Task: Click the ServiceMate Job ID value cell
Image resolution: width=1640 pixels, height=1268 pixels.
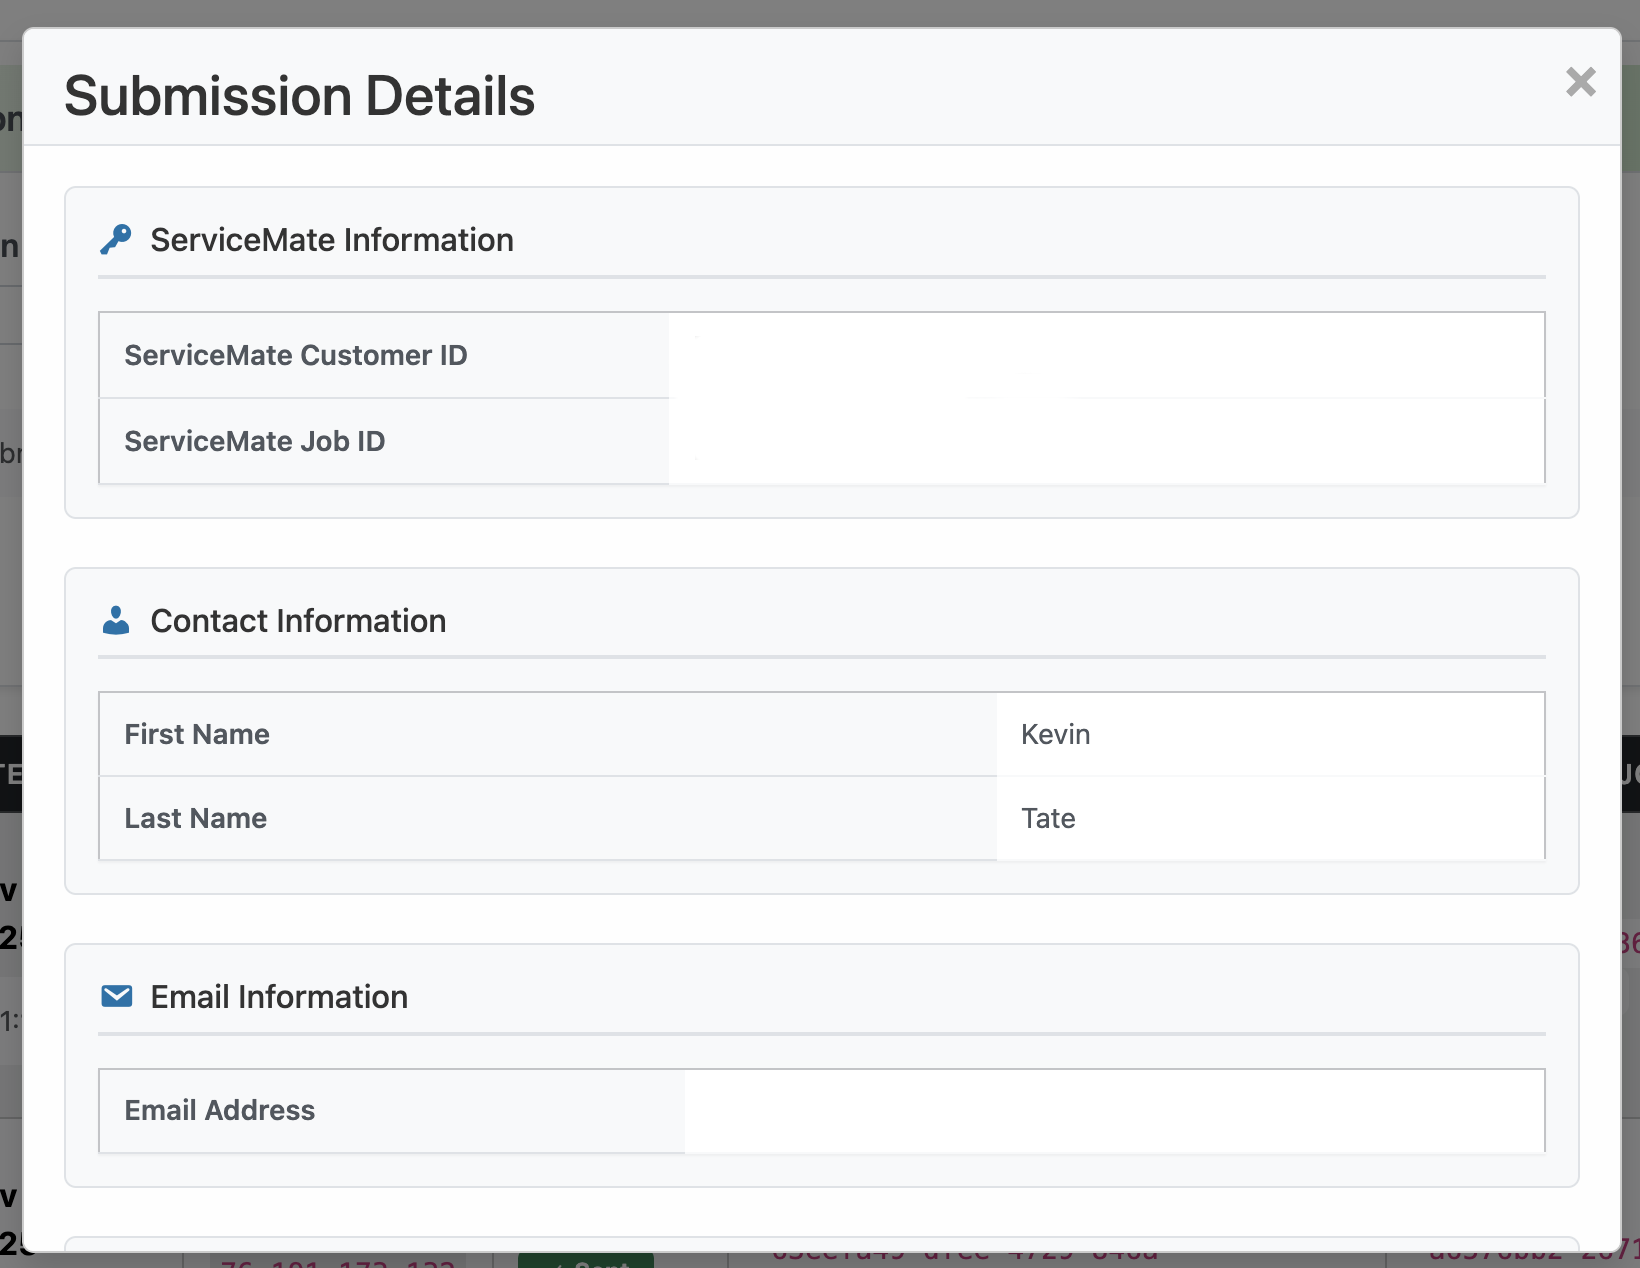Action: tap(1106, 441)
